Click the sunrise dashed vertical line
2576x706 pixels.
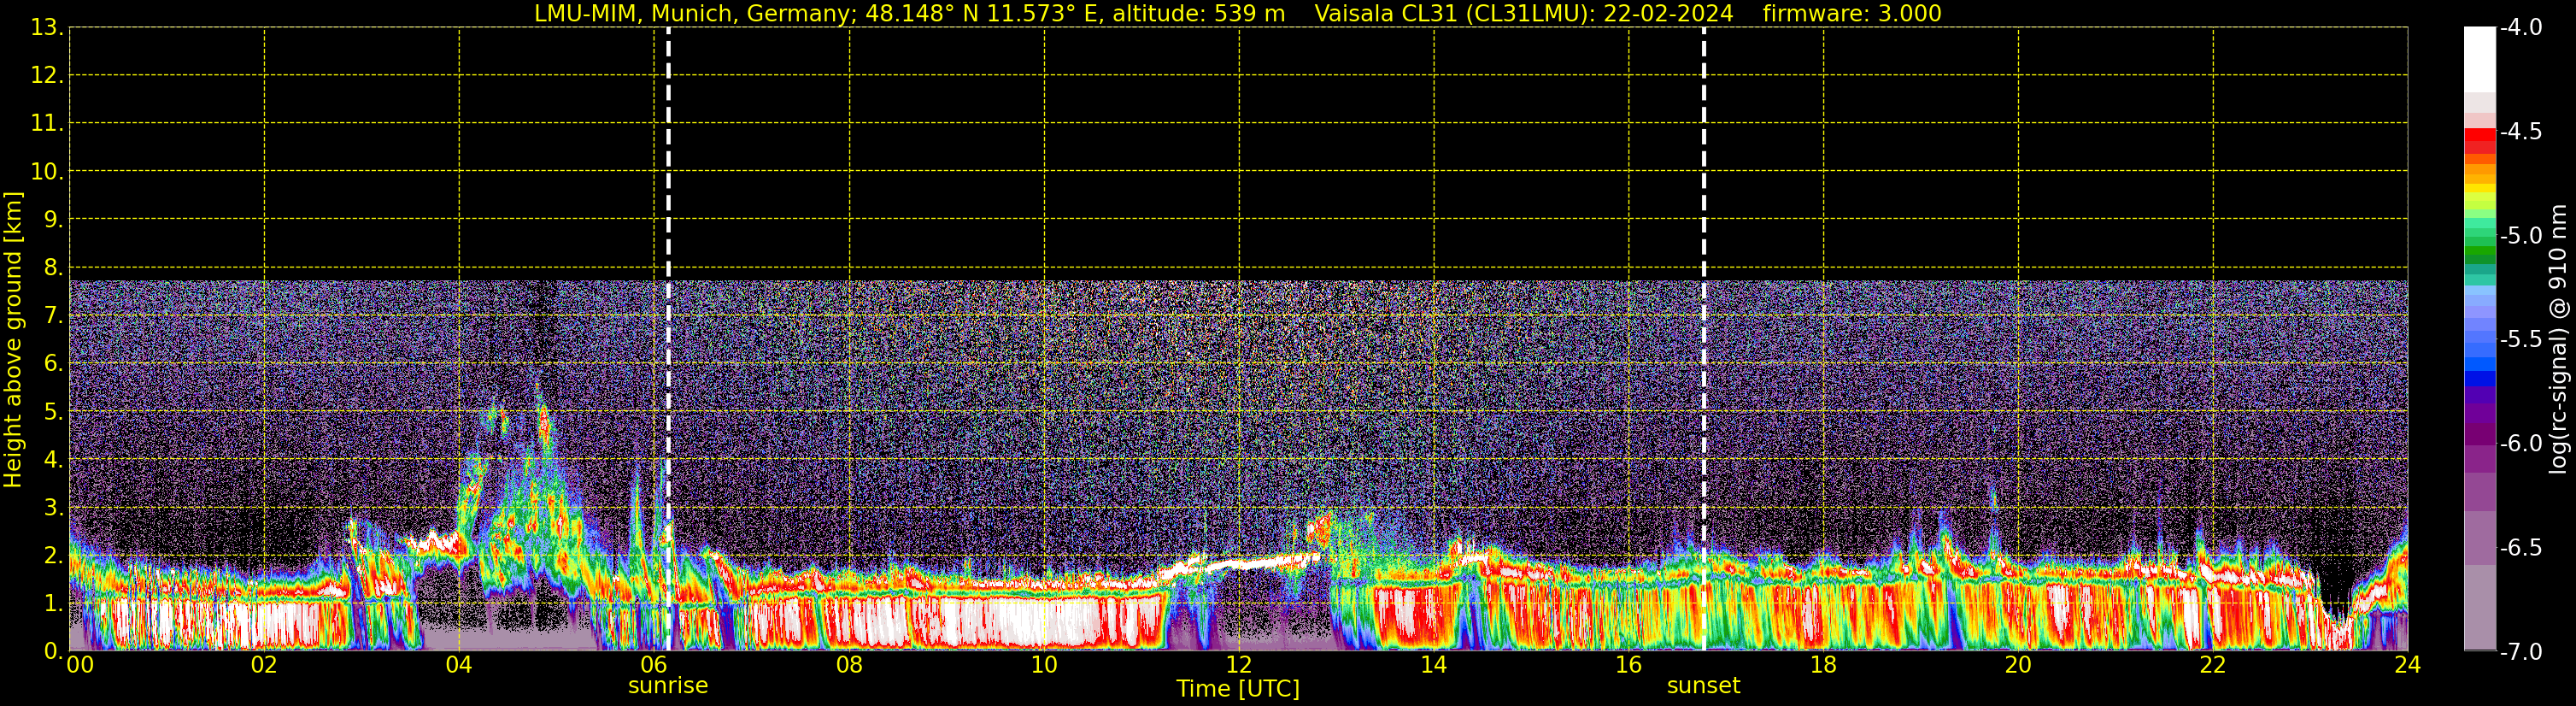[x=668, y=200]
